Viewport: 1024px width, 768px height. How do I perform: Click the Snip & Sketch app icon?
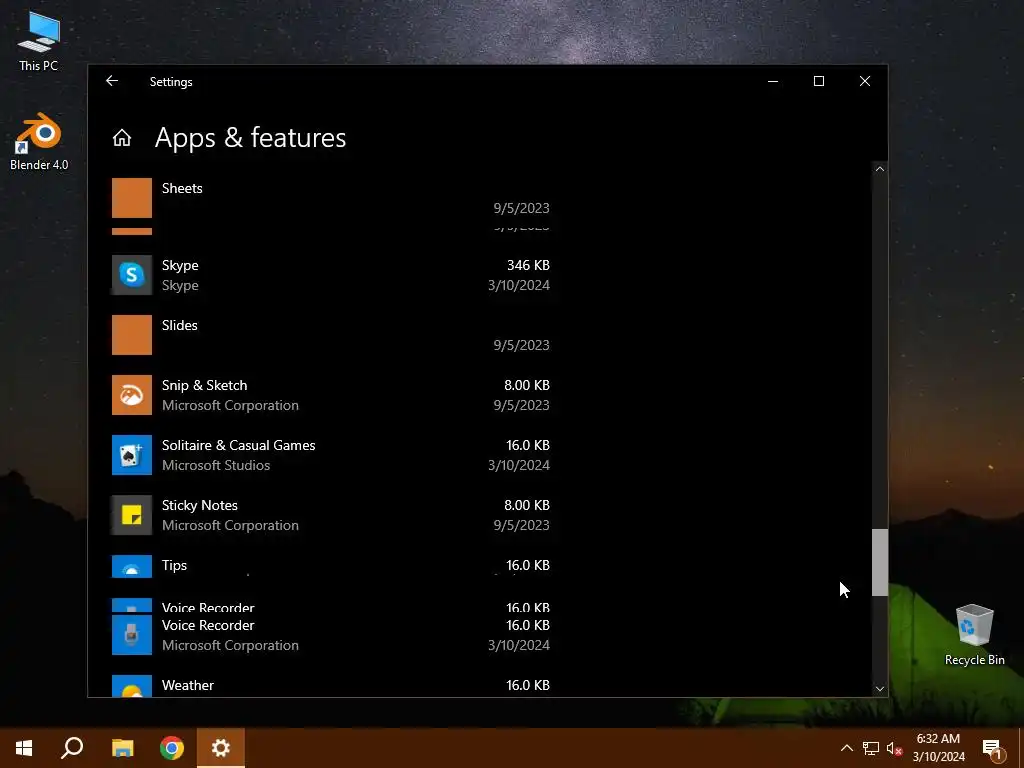(132, 395)
